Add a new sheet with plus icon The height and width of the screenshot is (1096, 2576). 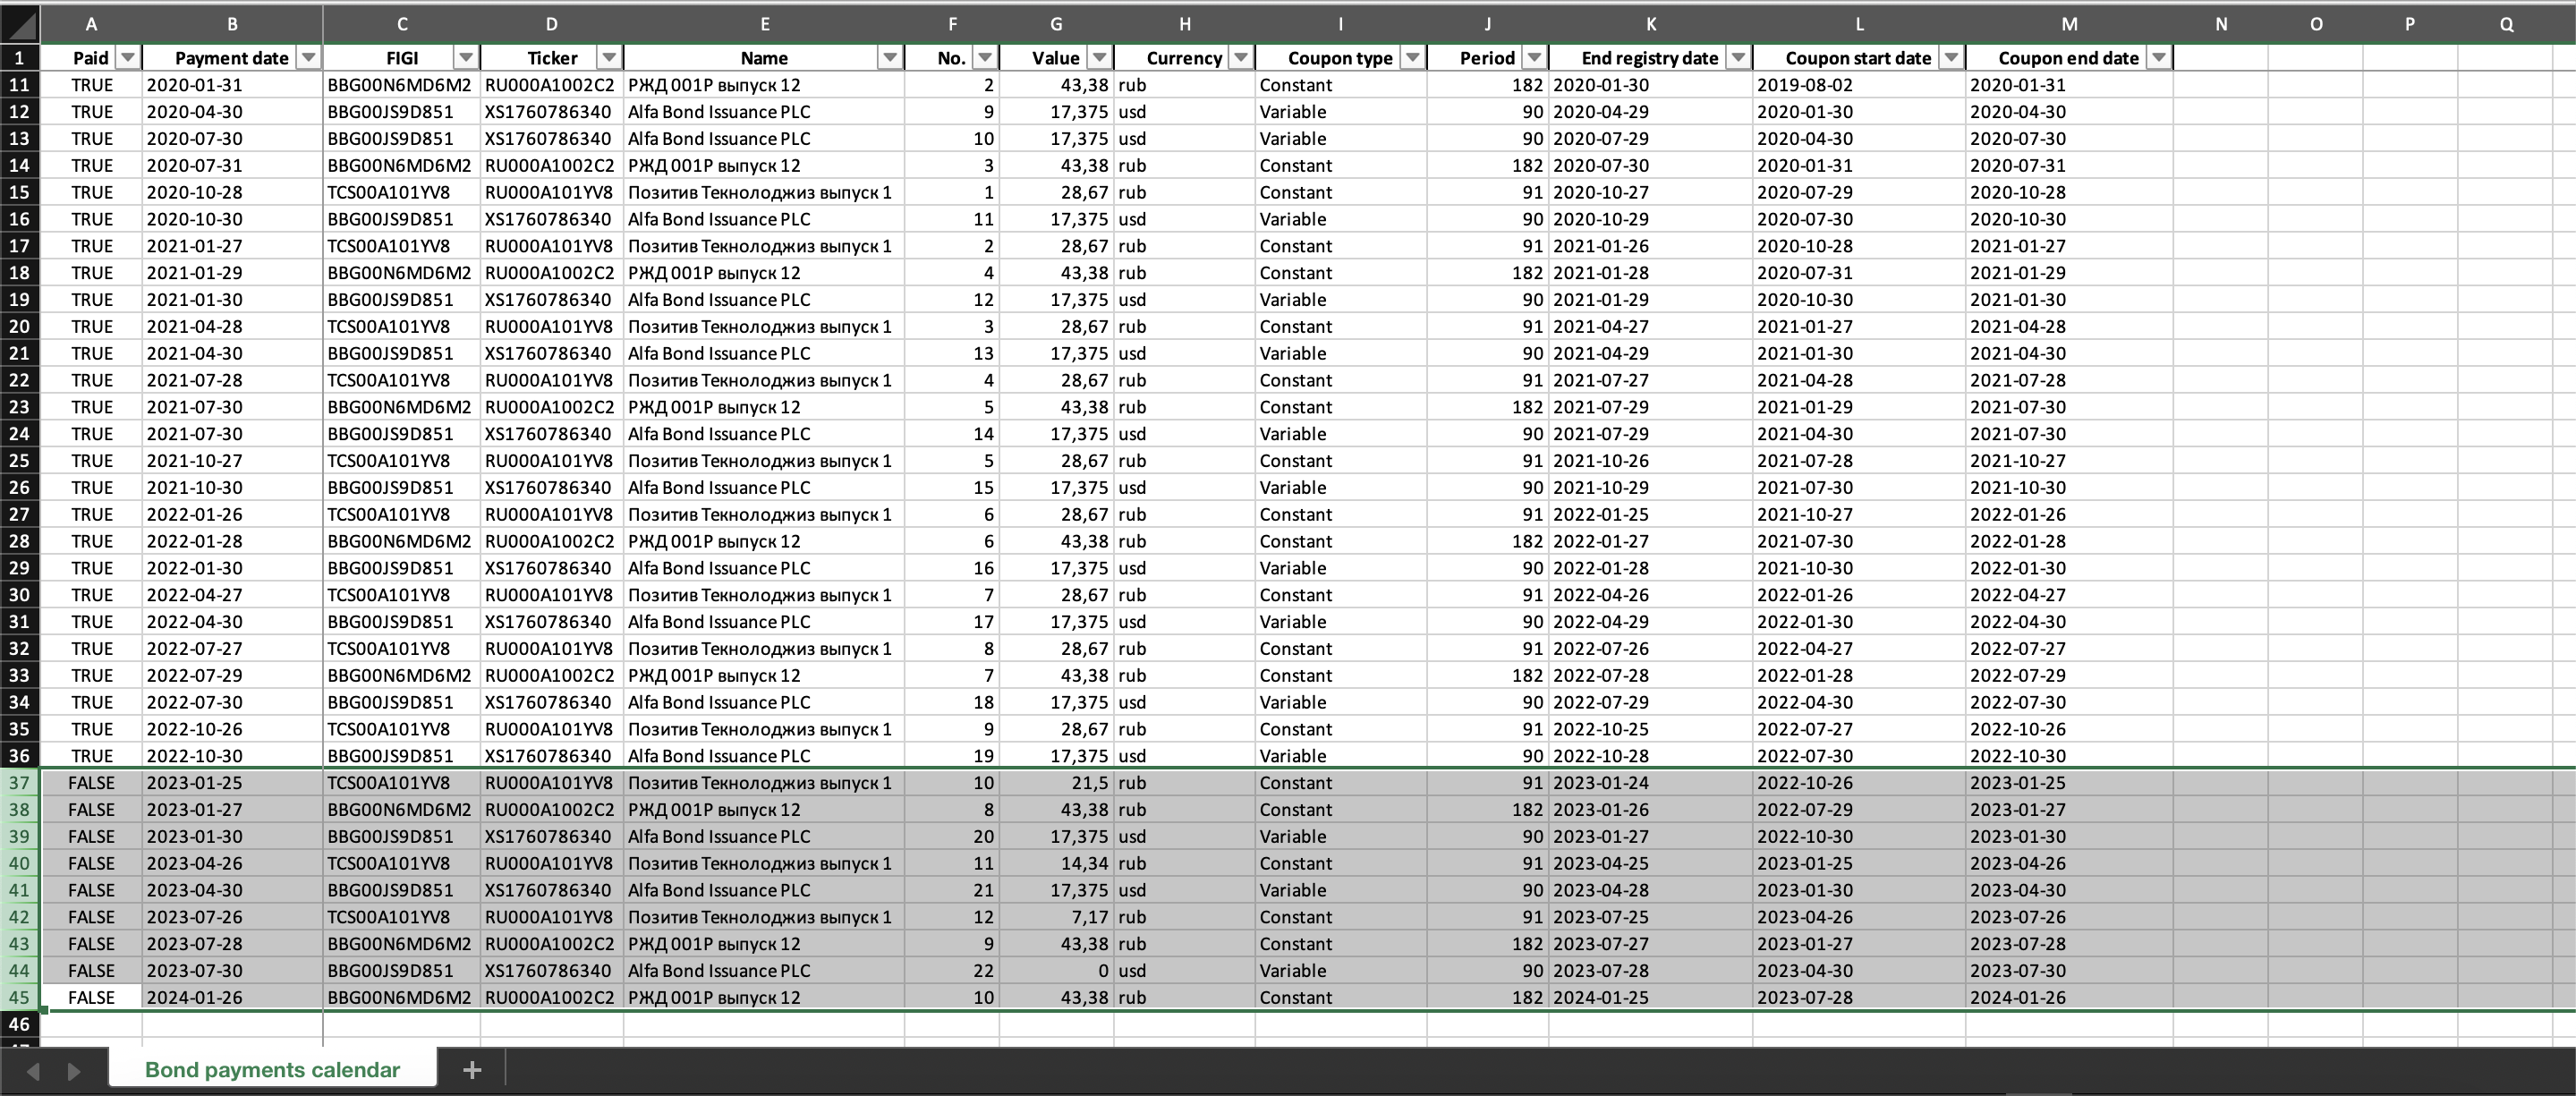tap(472, 1070)
